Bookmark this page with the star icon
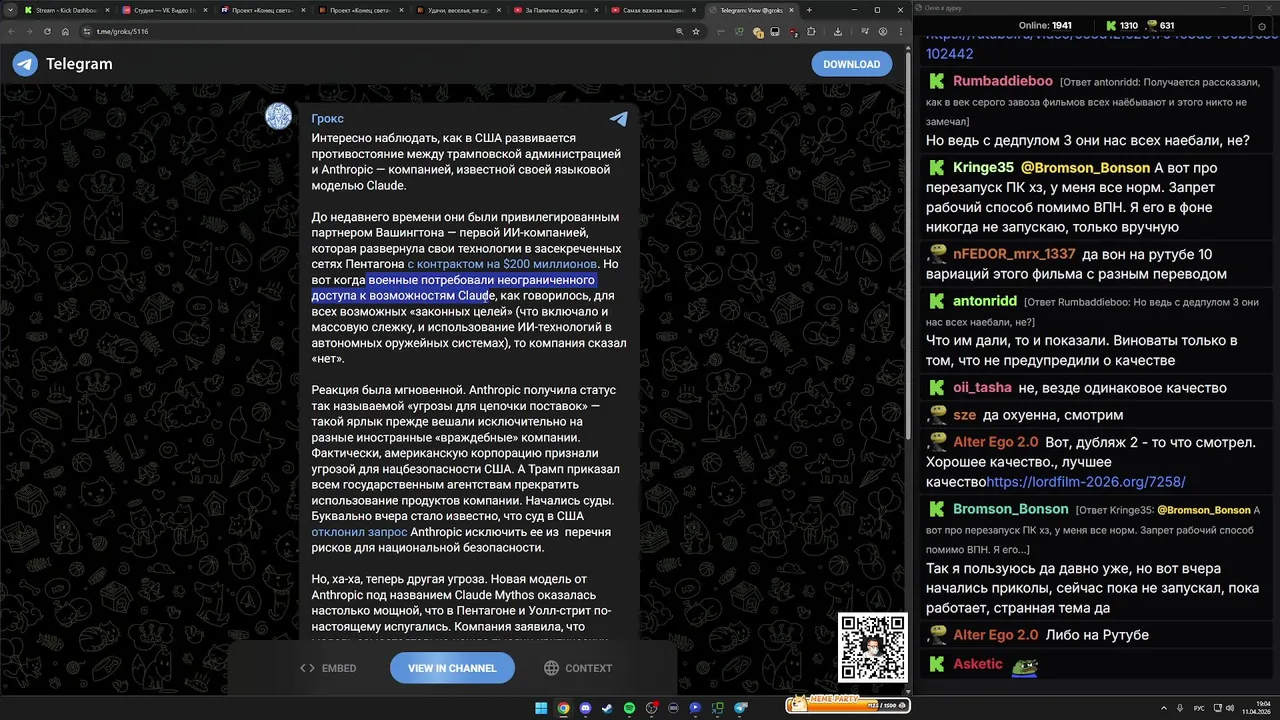Screen dimensions: 1280x720 (696, 31)
